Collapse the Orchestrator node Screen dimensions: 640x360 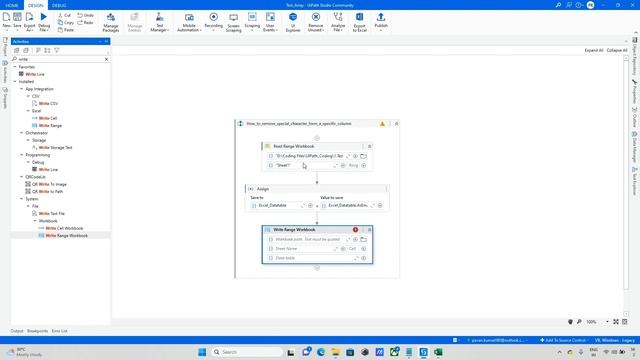pyautogui.click(x=22, y=133)
